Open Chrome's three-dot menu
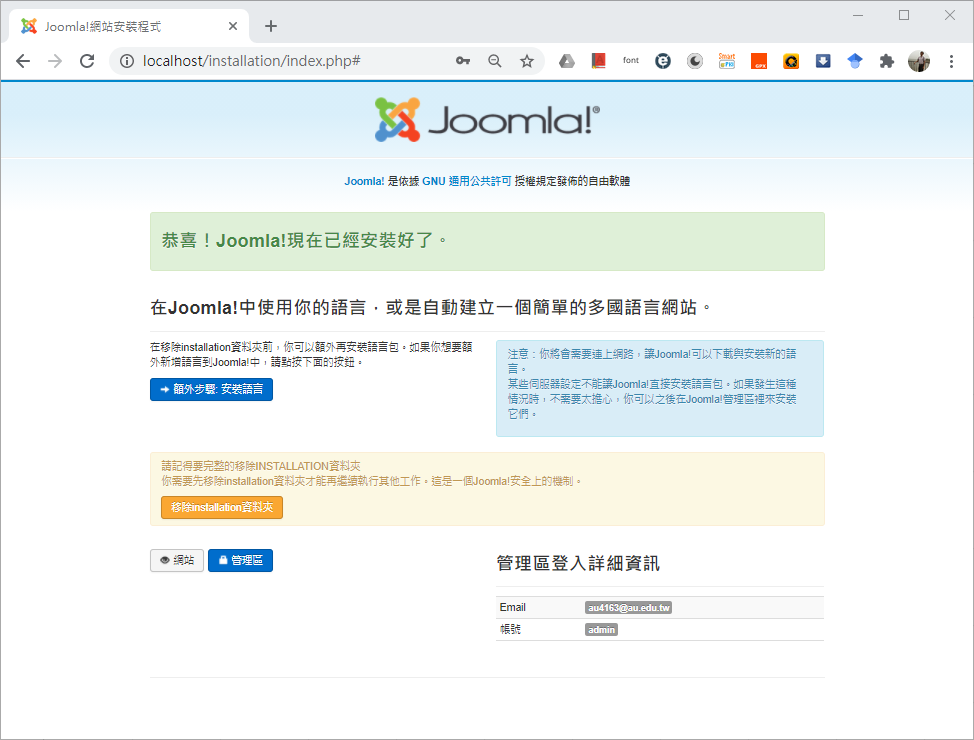 [x=951, y=61]
